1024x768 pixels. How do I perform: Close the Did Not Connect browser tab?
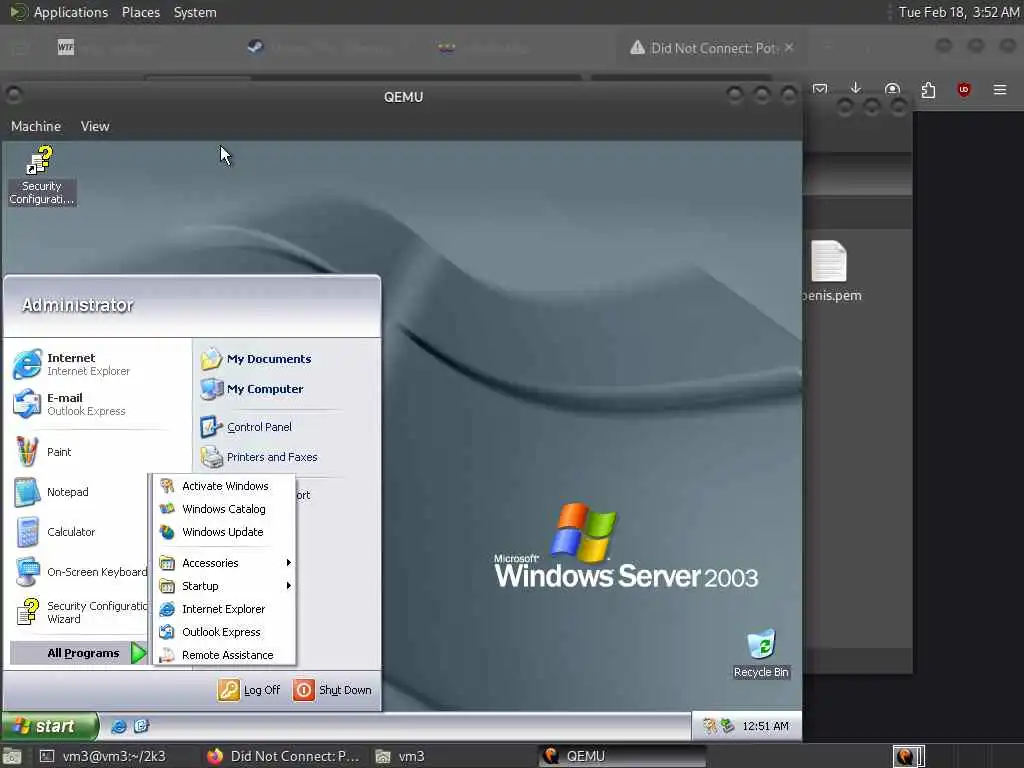(789, 48)
